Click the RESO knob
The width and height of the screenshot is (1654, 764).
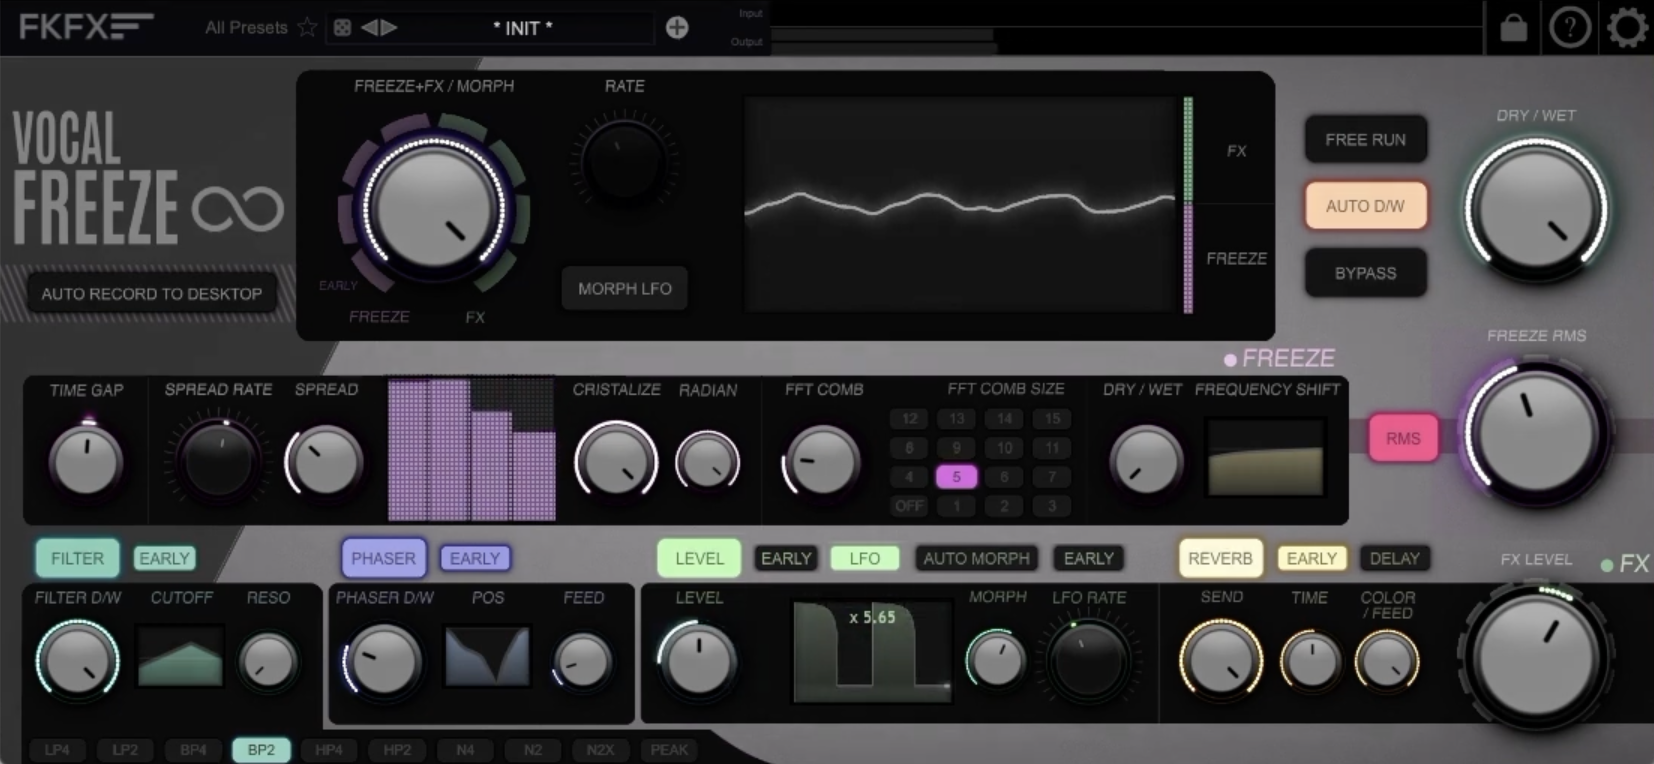268,660
